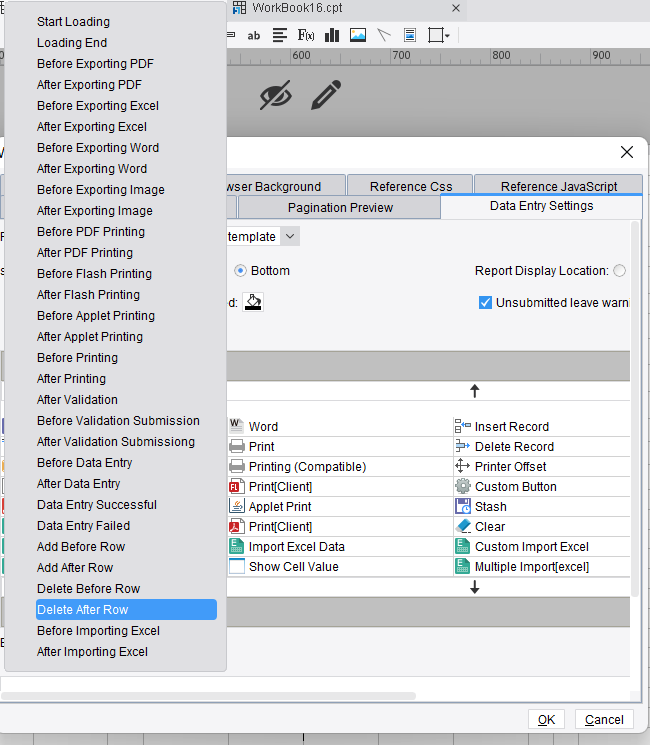Click the align lines toolbar icon
This screenshot has height=745, width=650.
point(280,35)
